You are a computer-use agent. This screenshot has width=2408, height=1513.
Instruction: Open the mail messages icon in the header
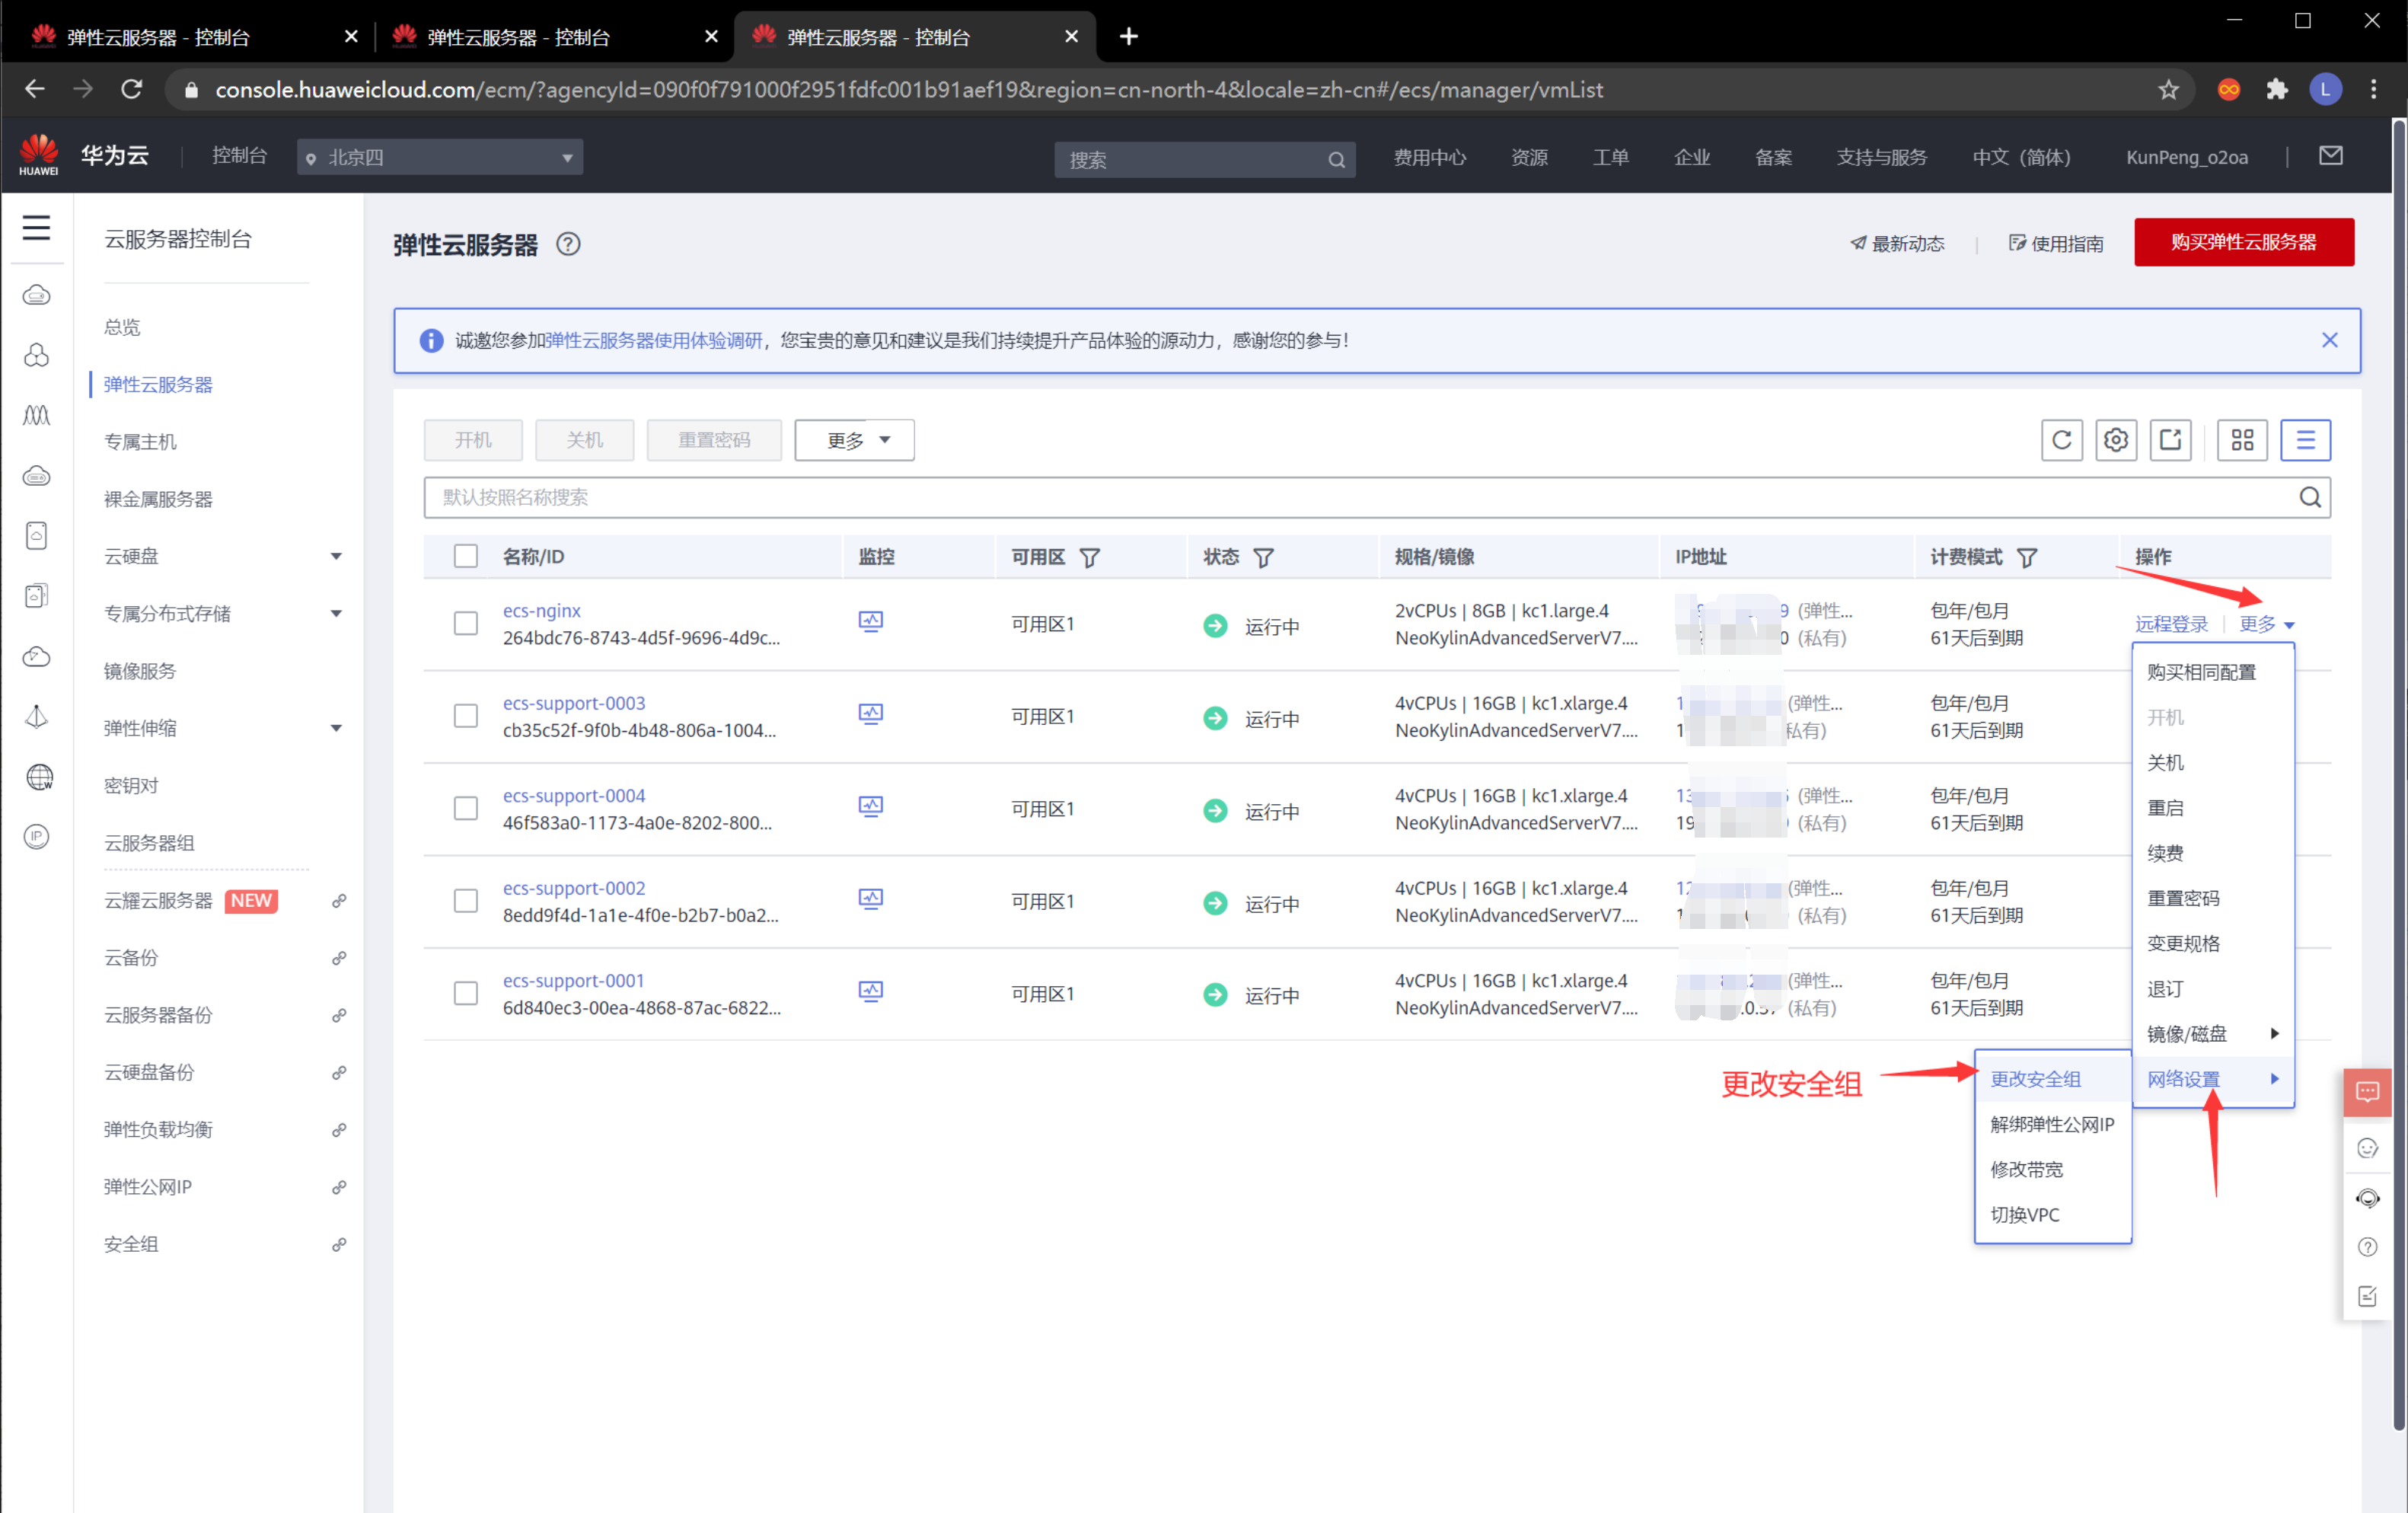click(2330, 156)
